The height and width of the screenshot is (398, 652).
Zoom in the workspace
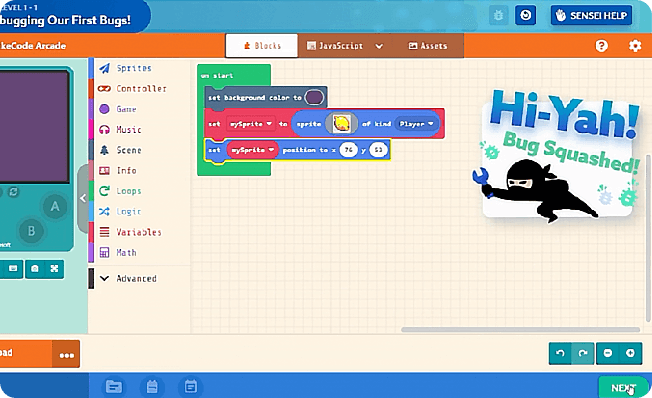coord(630,354)
